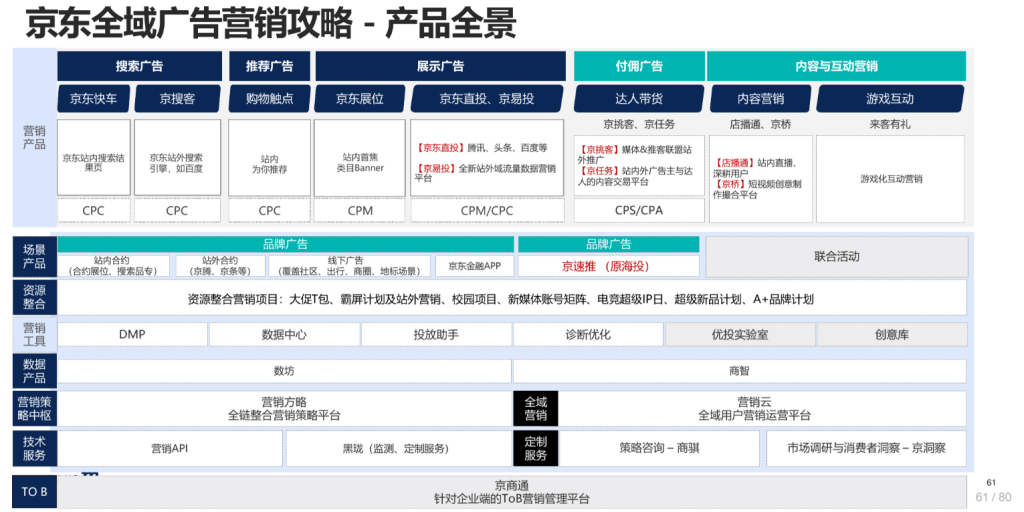Click the 京商通 ToB platform bar
Image resolution: width=1024 pixels, height=512 pixels.
click(512, 492)
